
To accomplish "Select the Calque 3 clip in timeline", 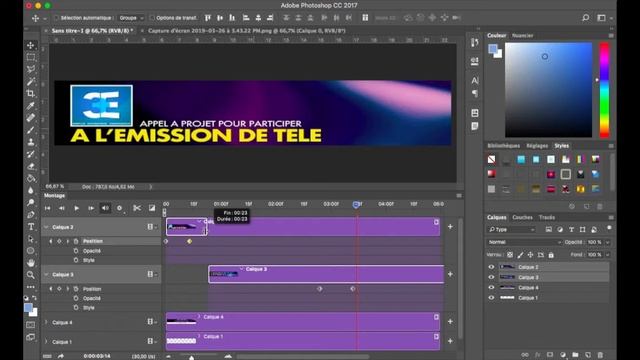I will point(326,274).
